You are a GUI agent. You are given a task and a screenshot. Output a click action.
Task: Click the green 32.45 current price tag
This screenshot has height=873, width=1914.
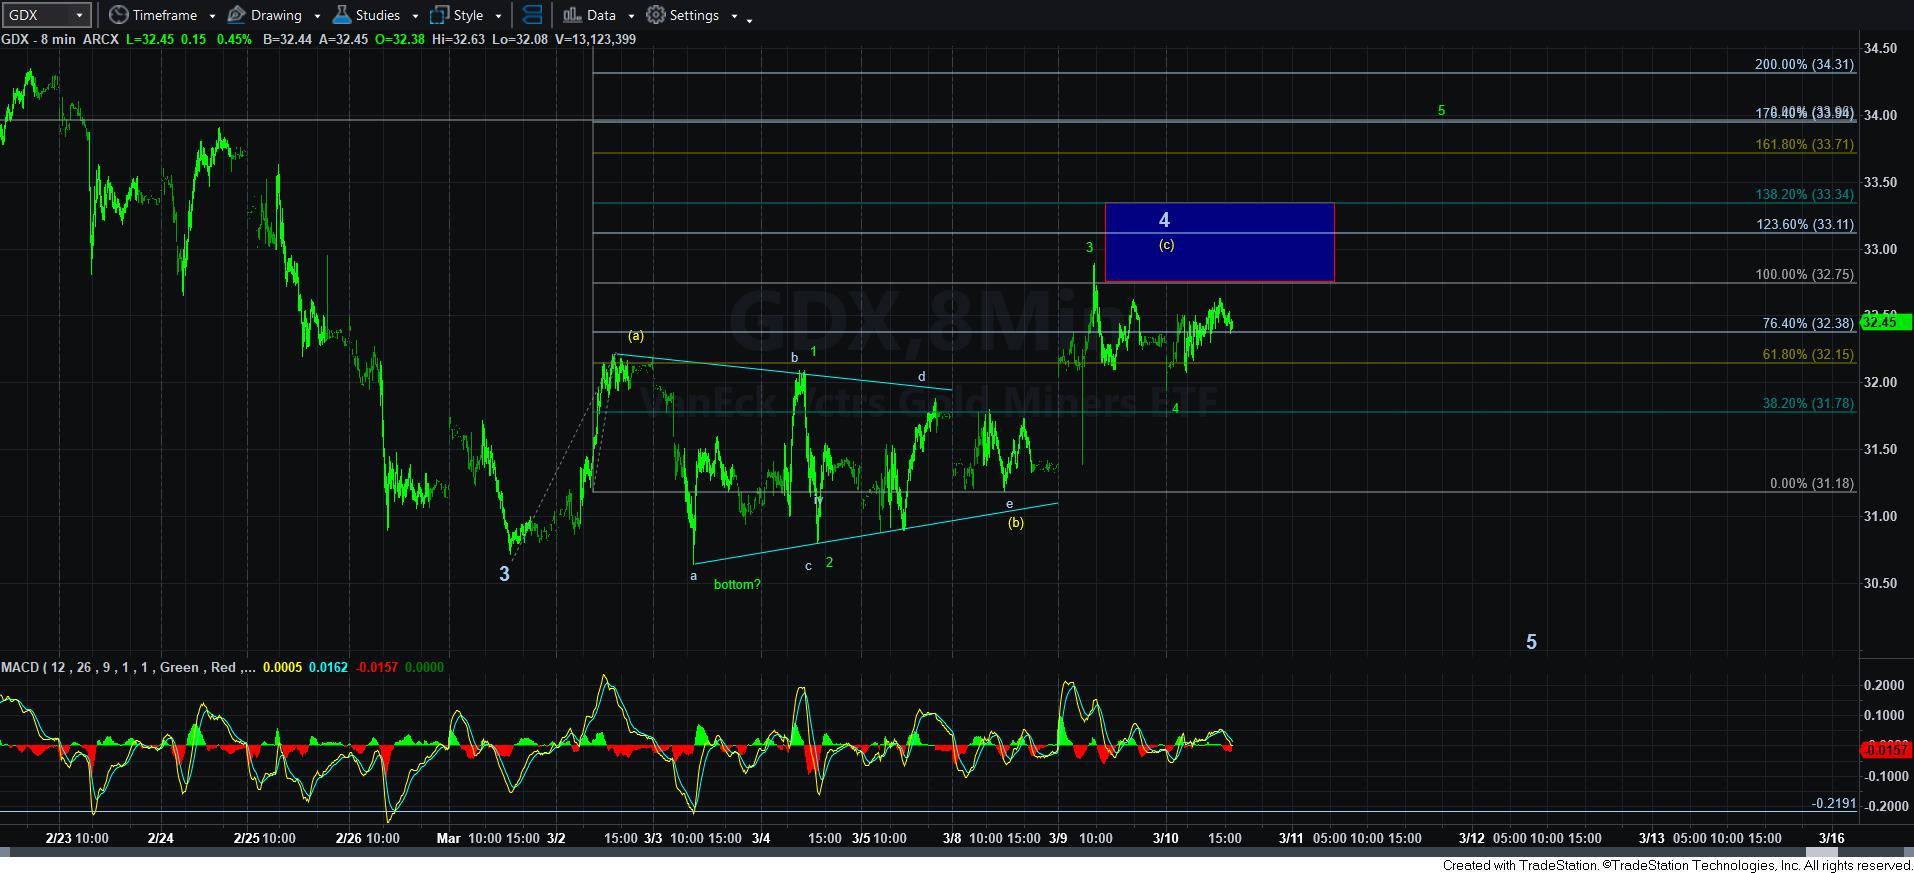(1886, 322)
